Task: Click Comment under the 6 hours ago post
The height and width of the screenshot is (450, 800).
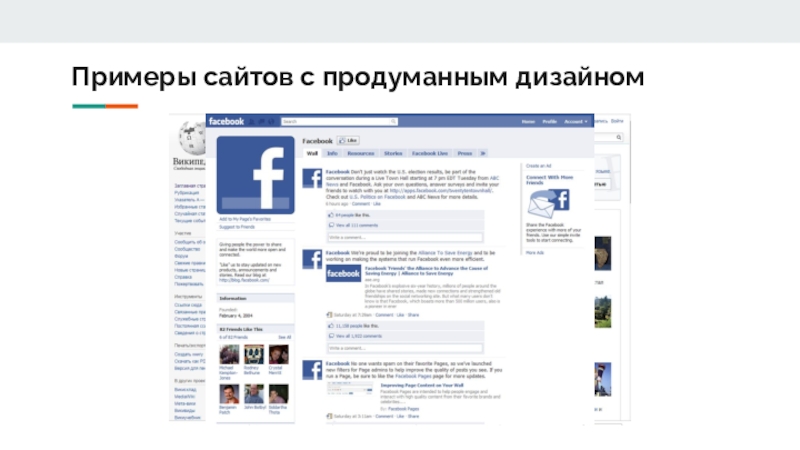Action: [361, 204]
